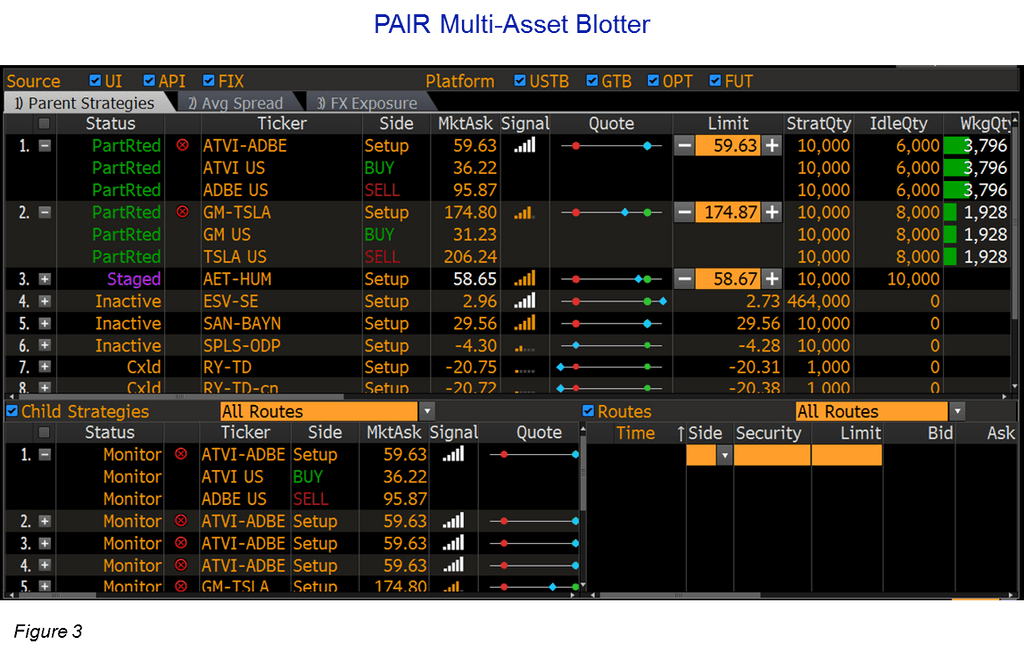Click the signal icon in the SPLS-ODP row
The width and height of the screenshot is (1024, 652).
pyautogui.click(x=524, y=345)
